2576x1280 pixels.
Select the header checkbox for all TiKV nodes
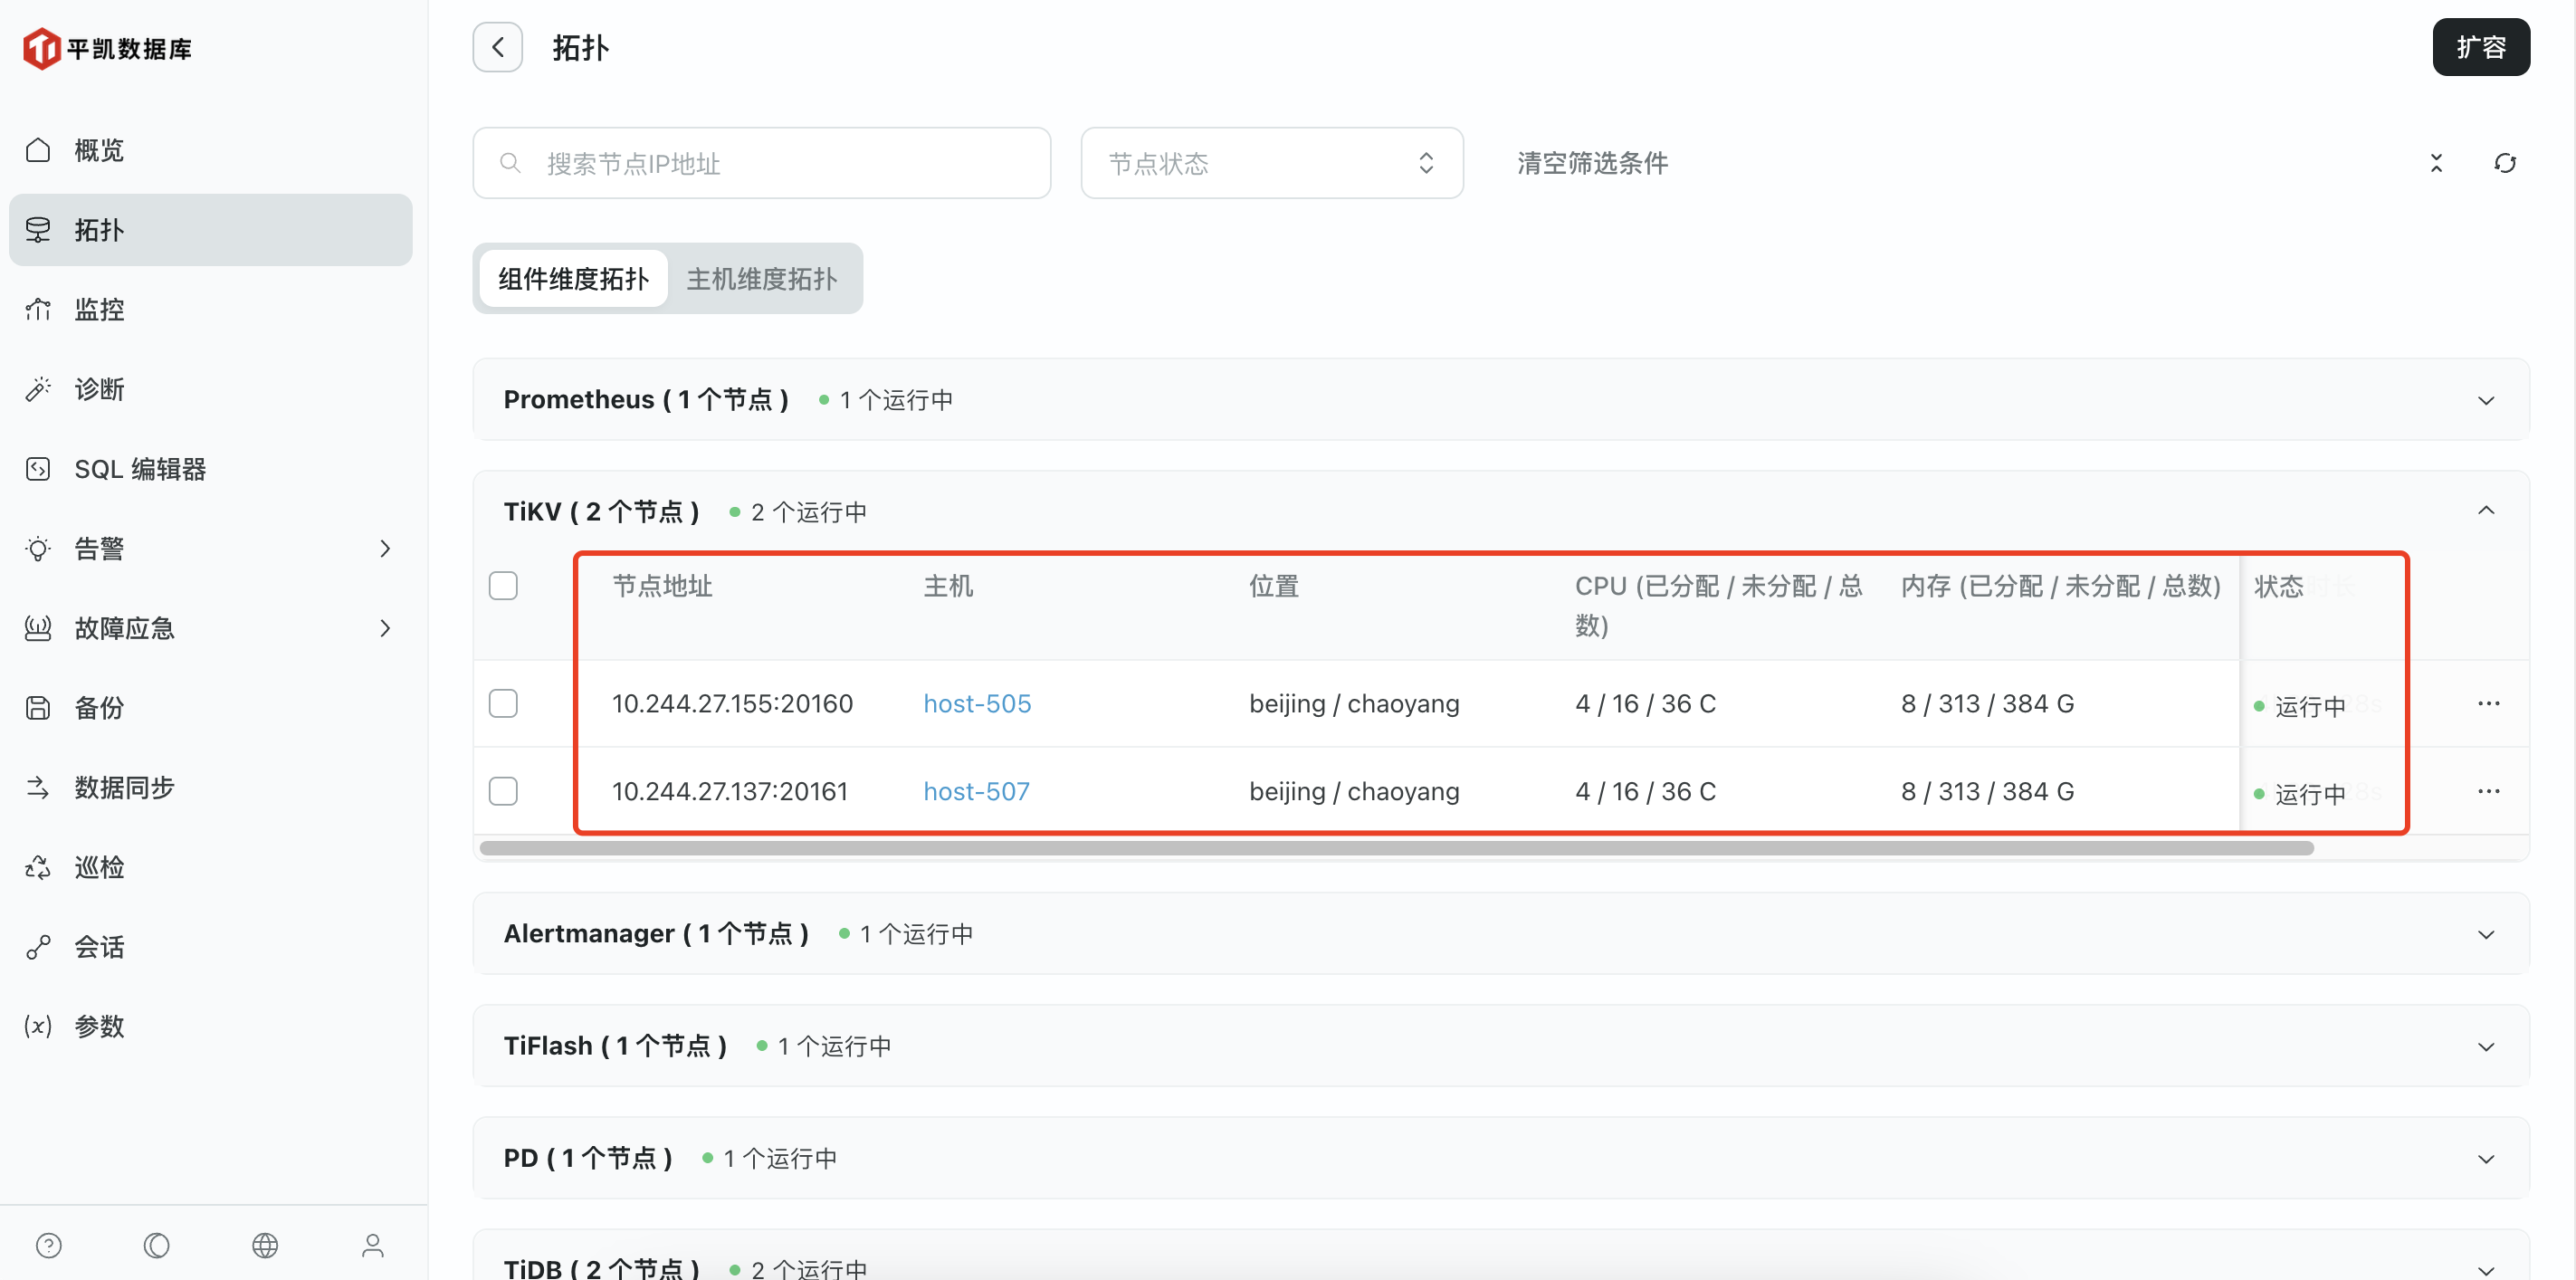pyautogui.click(x=503, y=586)
